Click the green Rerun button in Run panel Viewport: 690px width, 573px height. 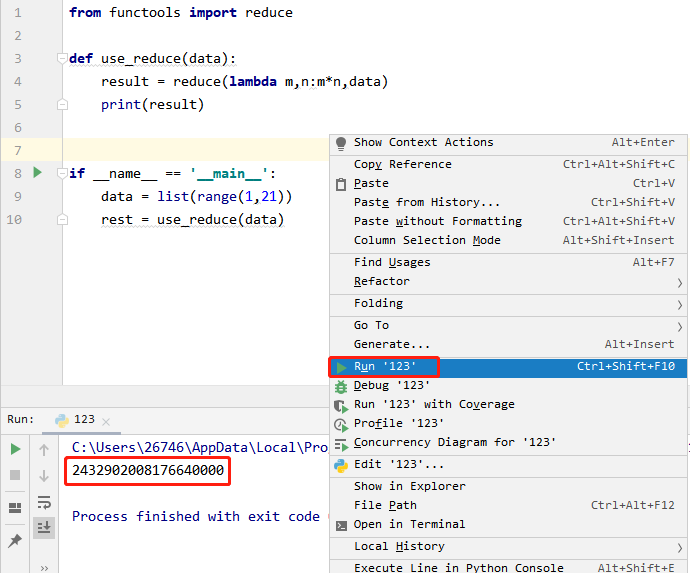point(15,449)
